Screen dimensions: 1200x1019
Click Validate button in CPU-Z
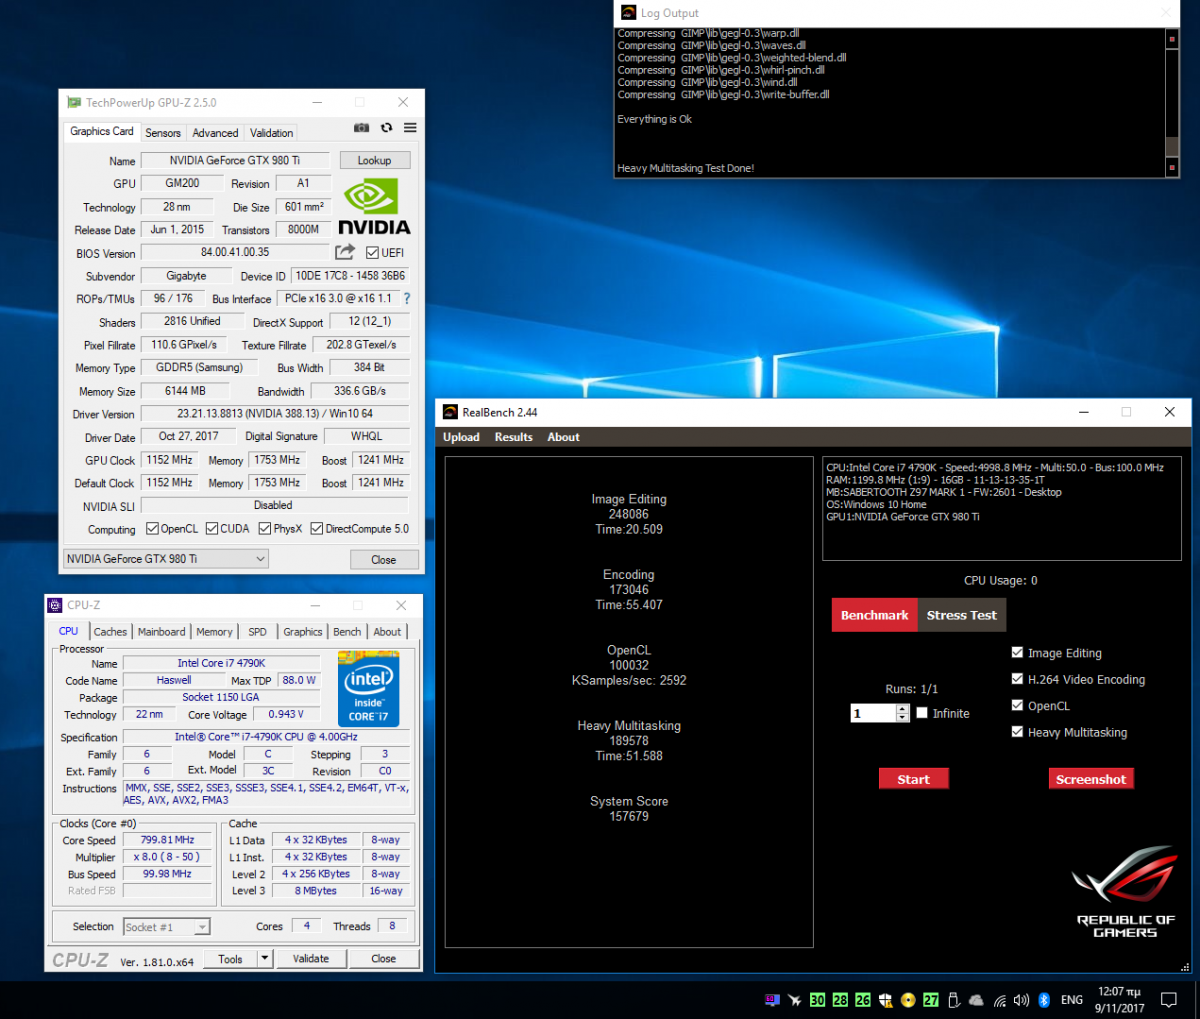[310, 958]
